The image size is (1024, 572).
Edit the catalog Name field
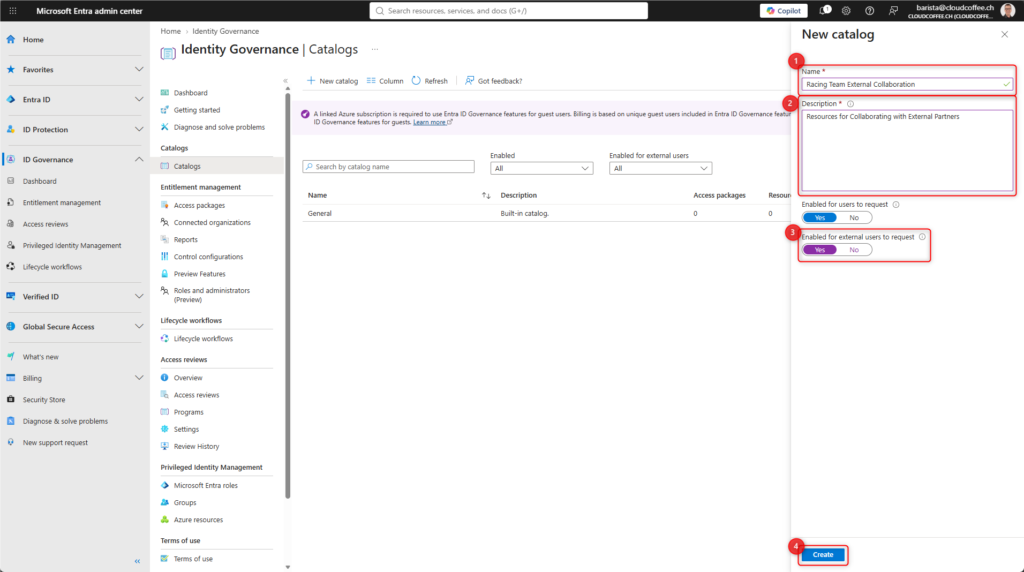[x=907, y=84]
